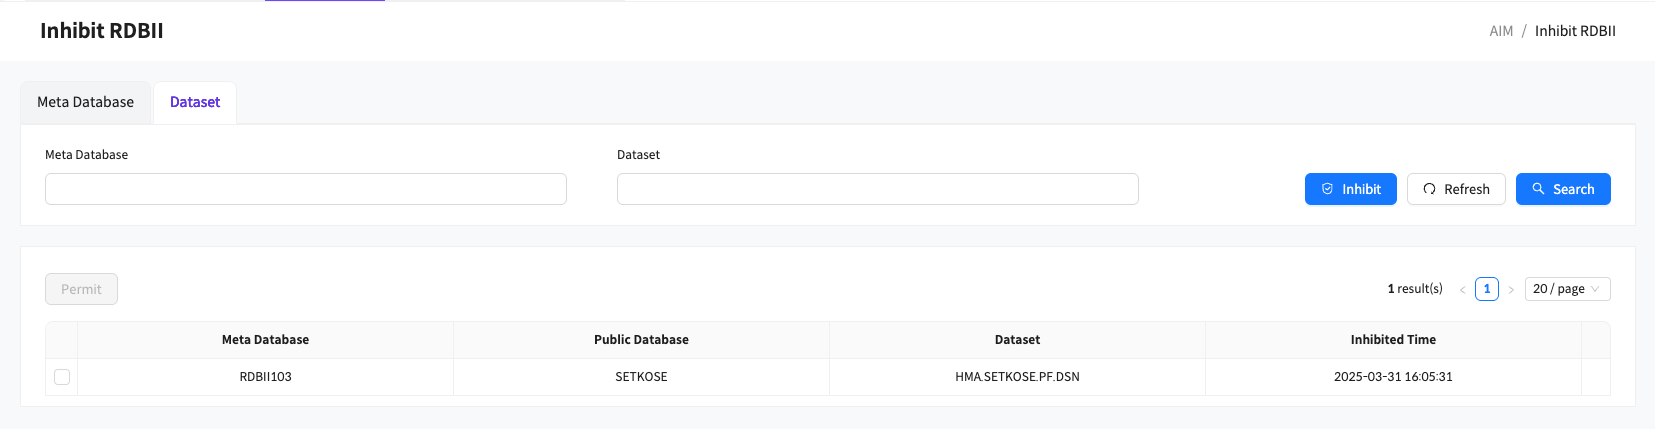This screenshot has width=1655, height=429.
Task: Focus the Meta Database filter input
Action: 306,189
